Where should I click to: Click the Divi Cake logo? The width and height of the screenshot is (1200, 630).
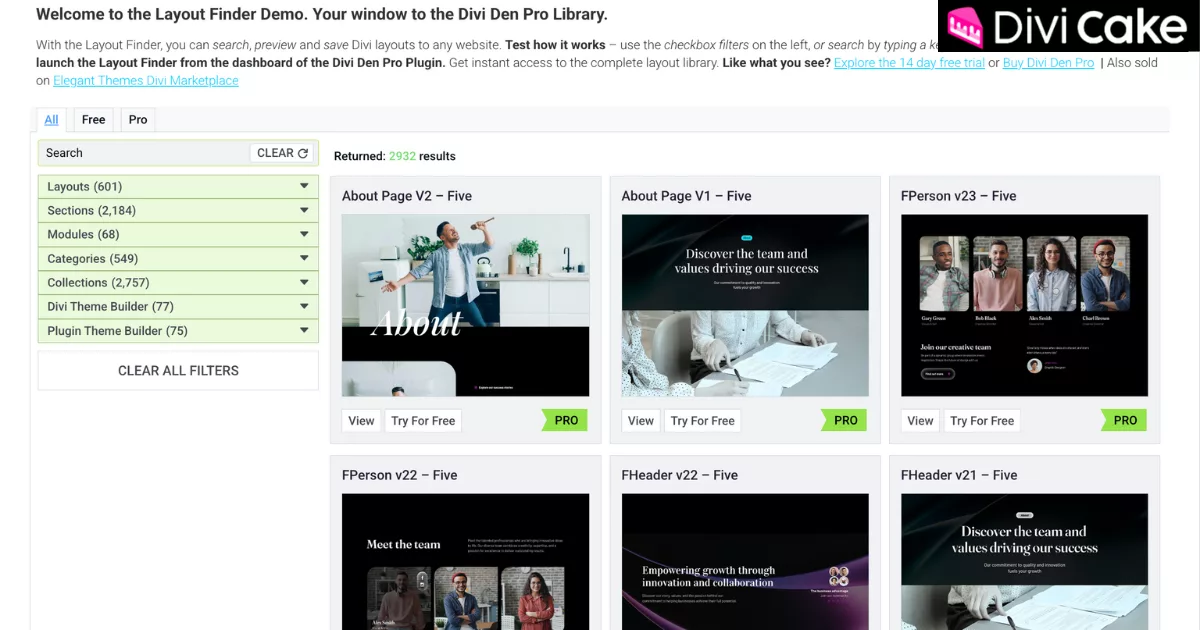point(1068,26)
